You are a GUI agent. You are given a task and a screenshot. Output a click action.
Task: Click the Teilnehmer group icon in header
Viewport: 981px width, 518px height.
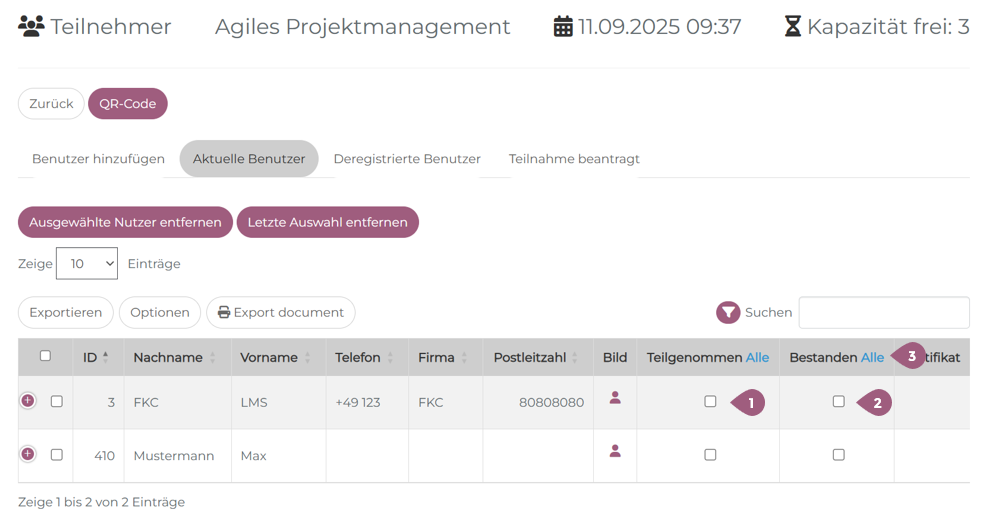[x=31, y=27]
